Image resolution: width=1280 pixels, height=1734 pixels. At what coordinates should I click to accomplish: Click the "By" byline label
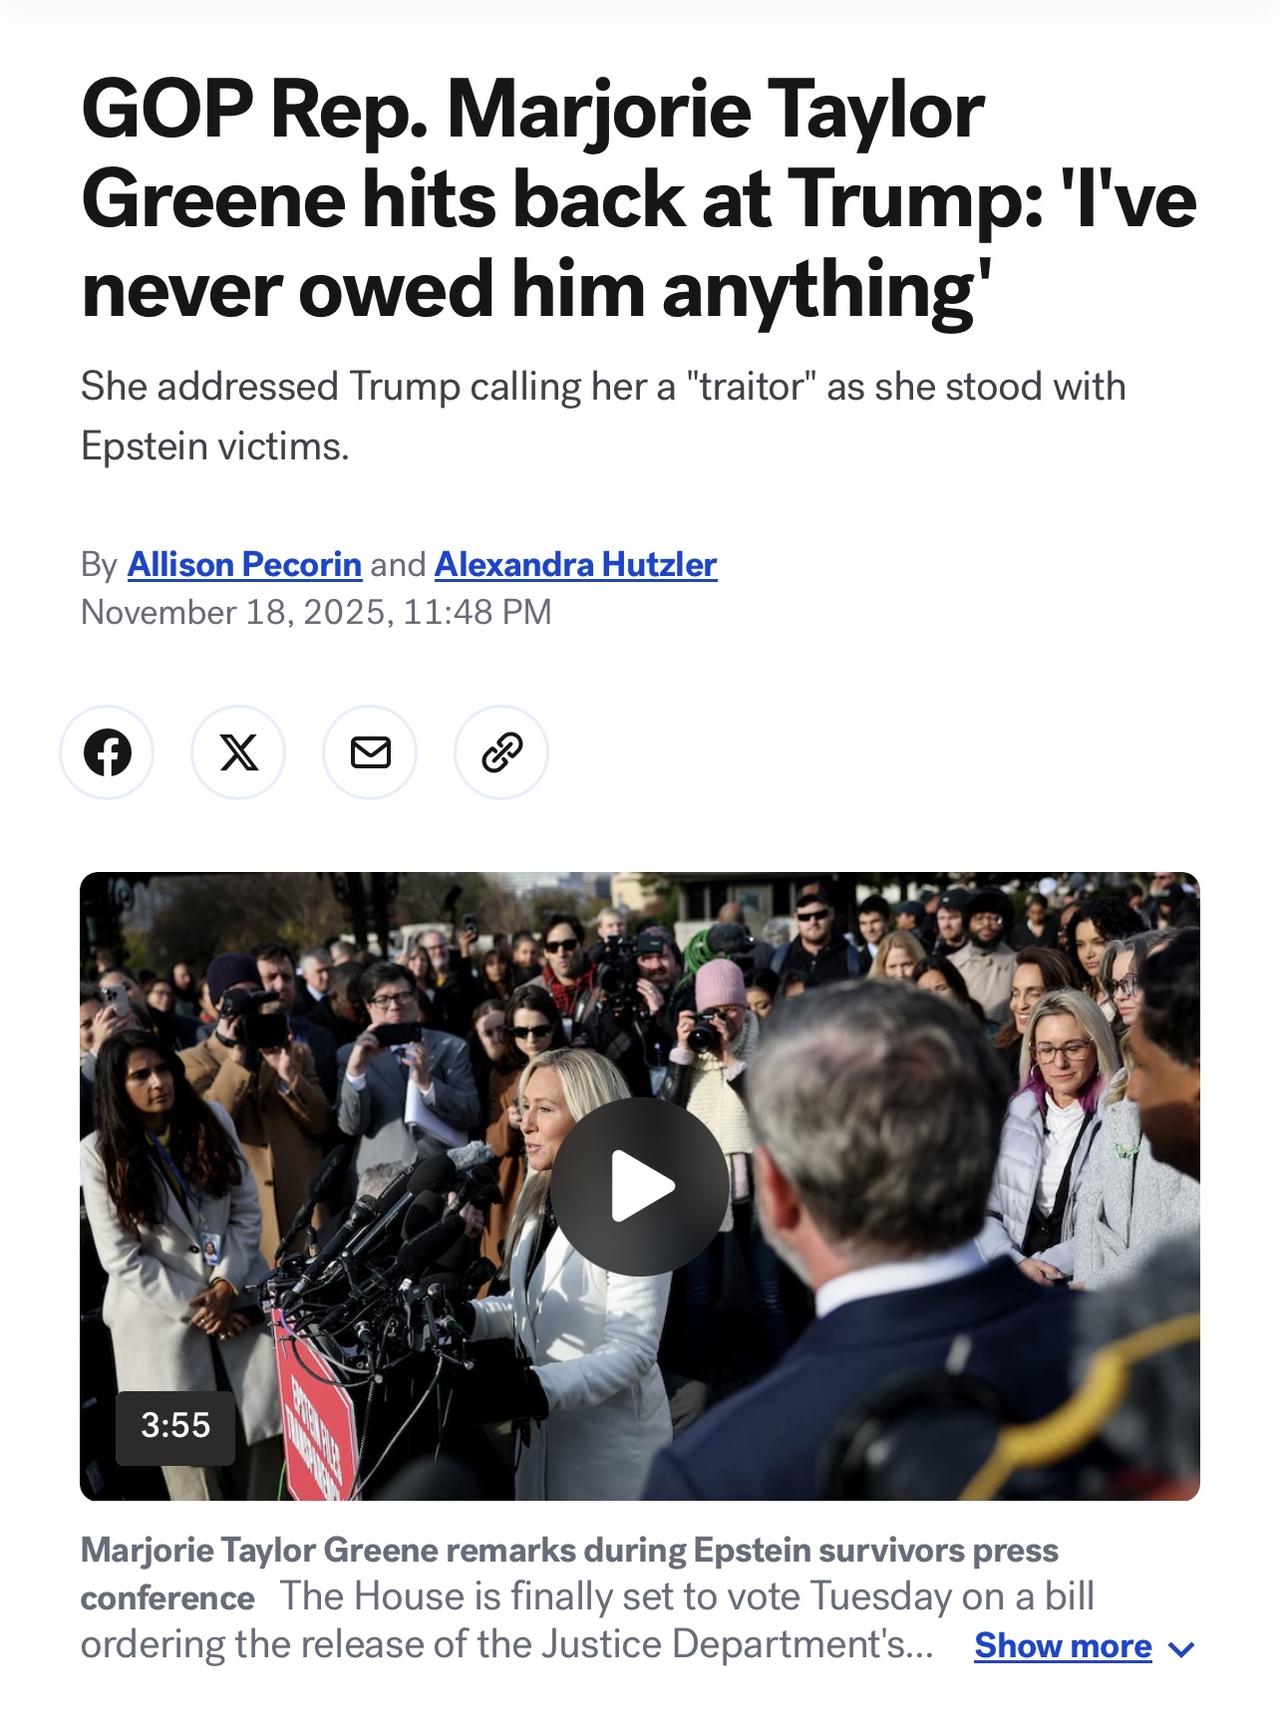99,565
